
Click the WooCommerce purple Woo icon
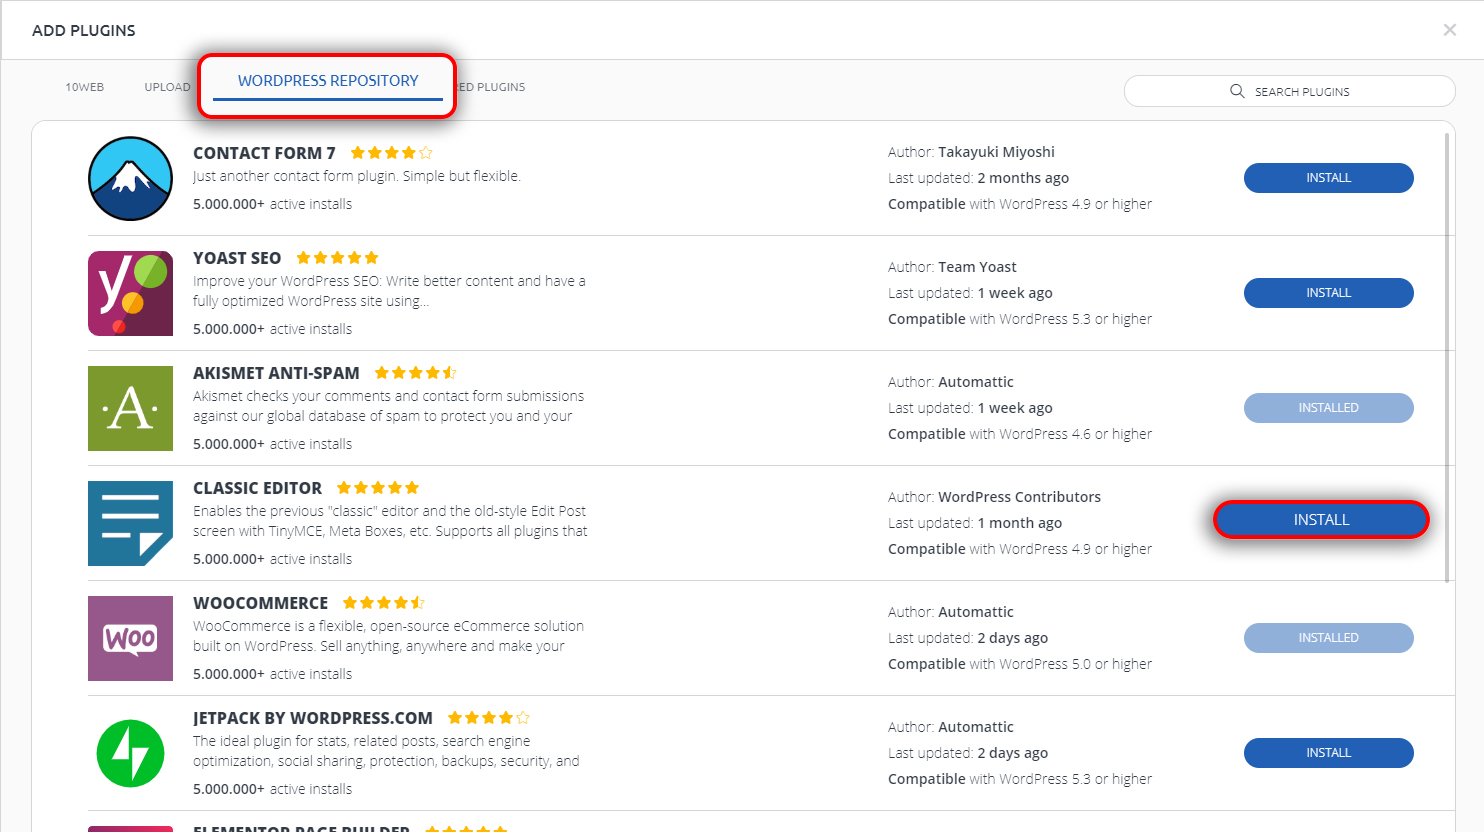130,638
